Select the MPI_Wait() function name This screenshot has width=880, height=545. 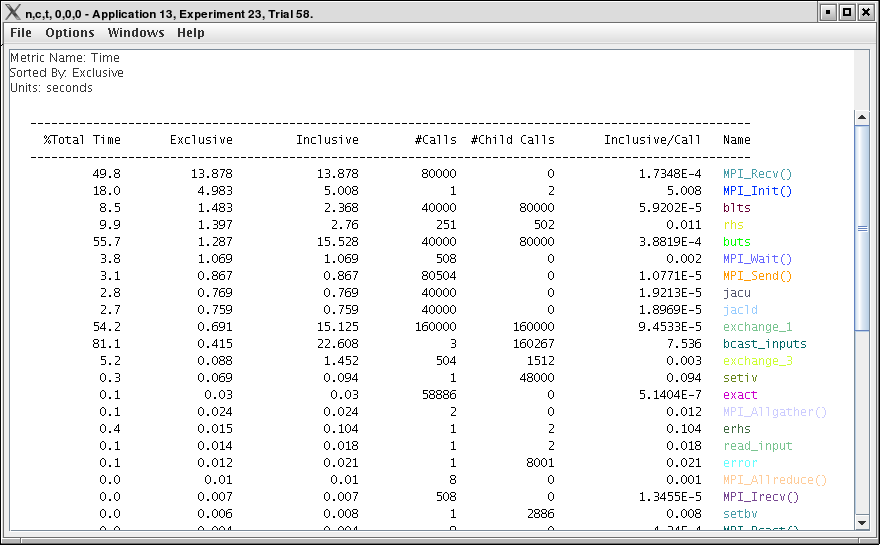tap(757, 259)
